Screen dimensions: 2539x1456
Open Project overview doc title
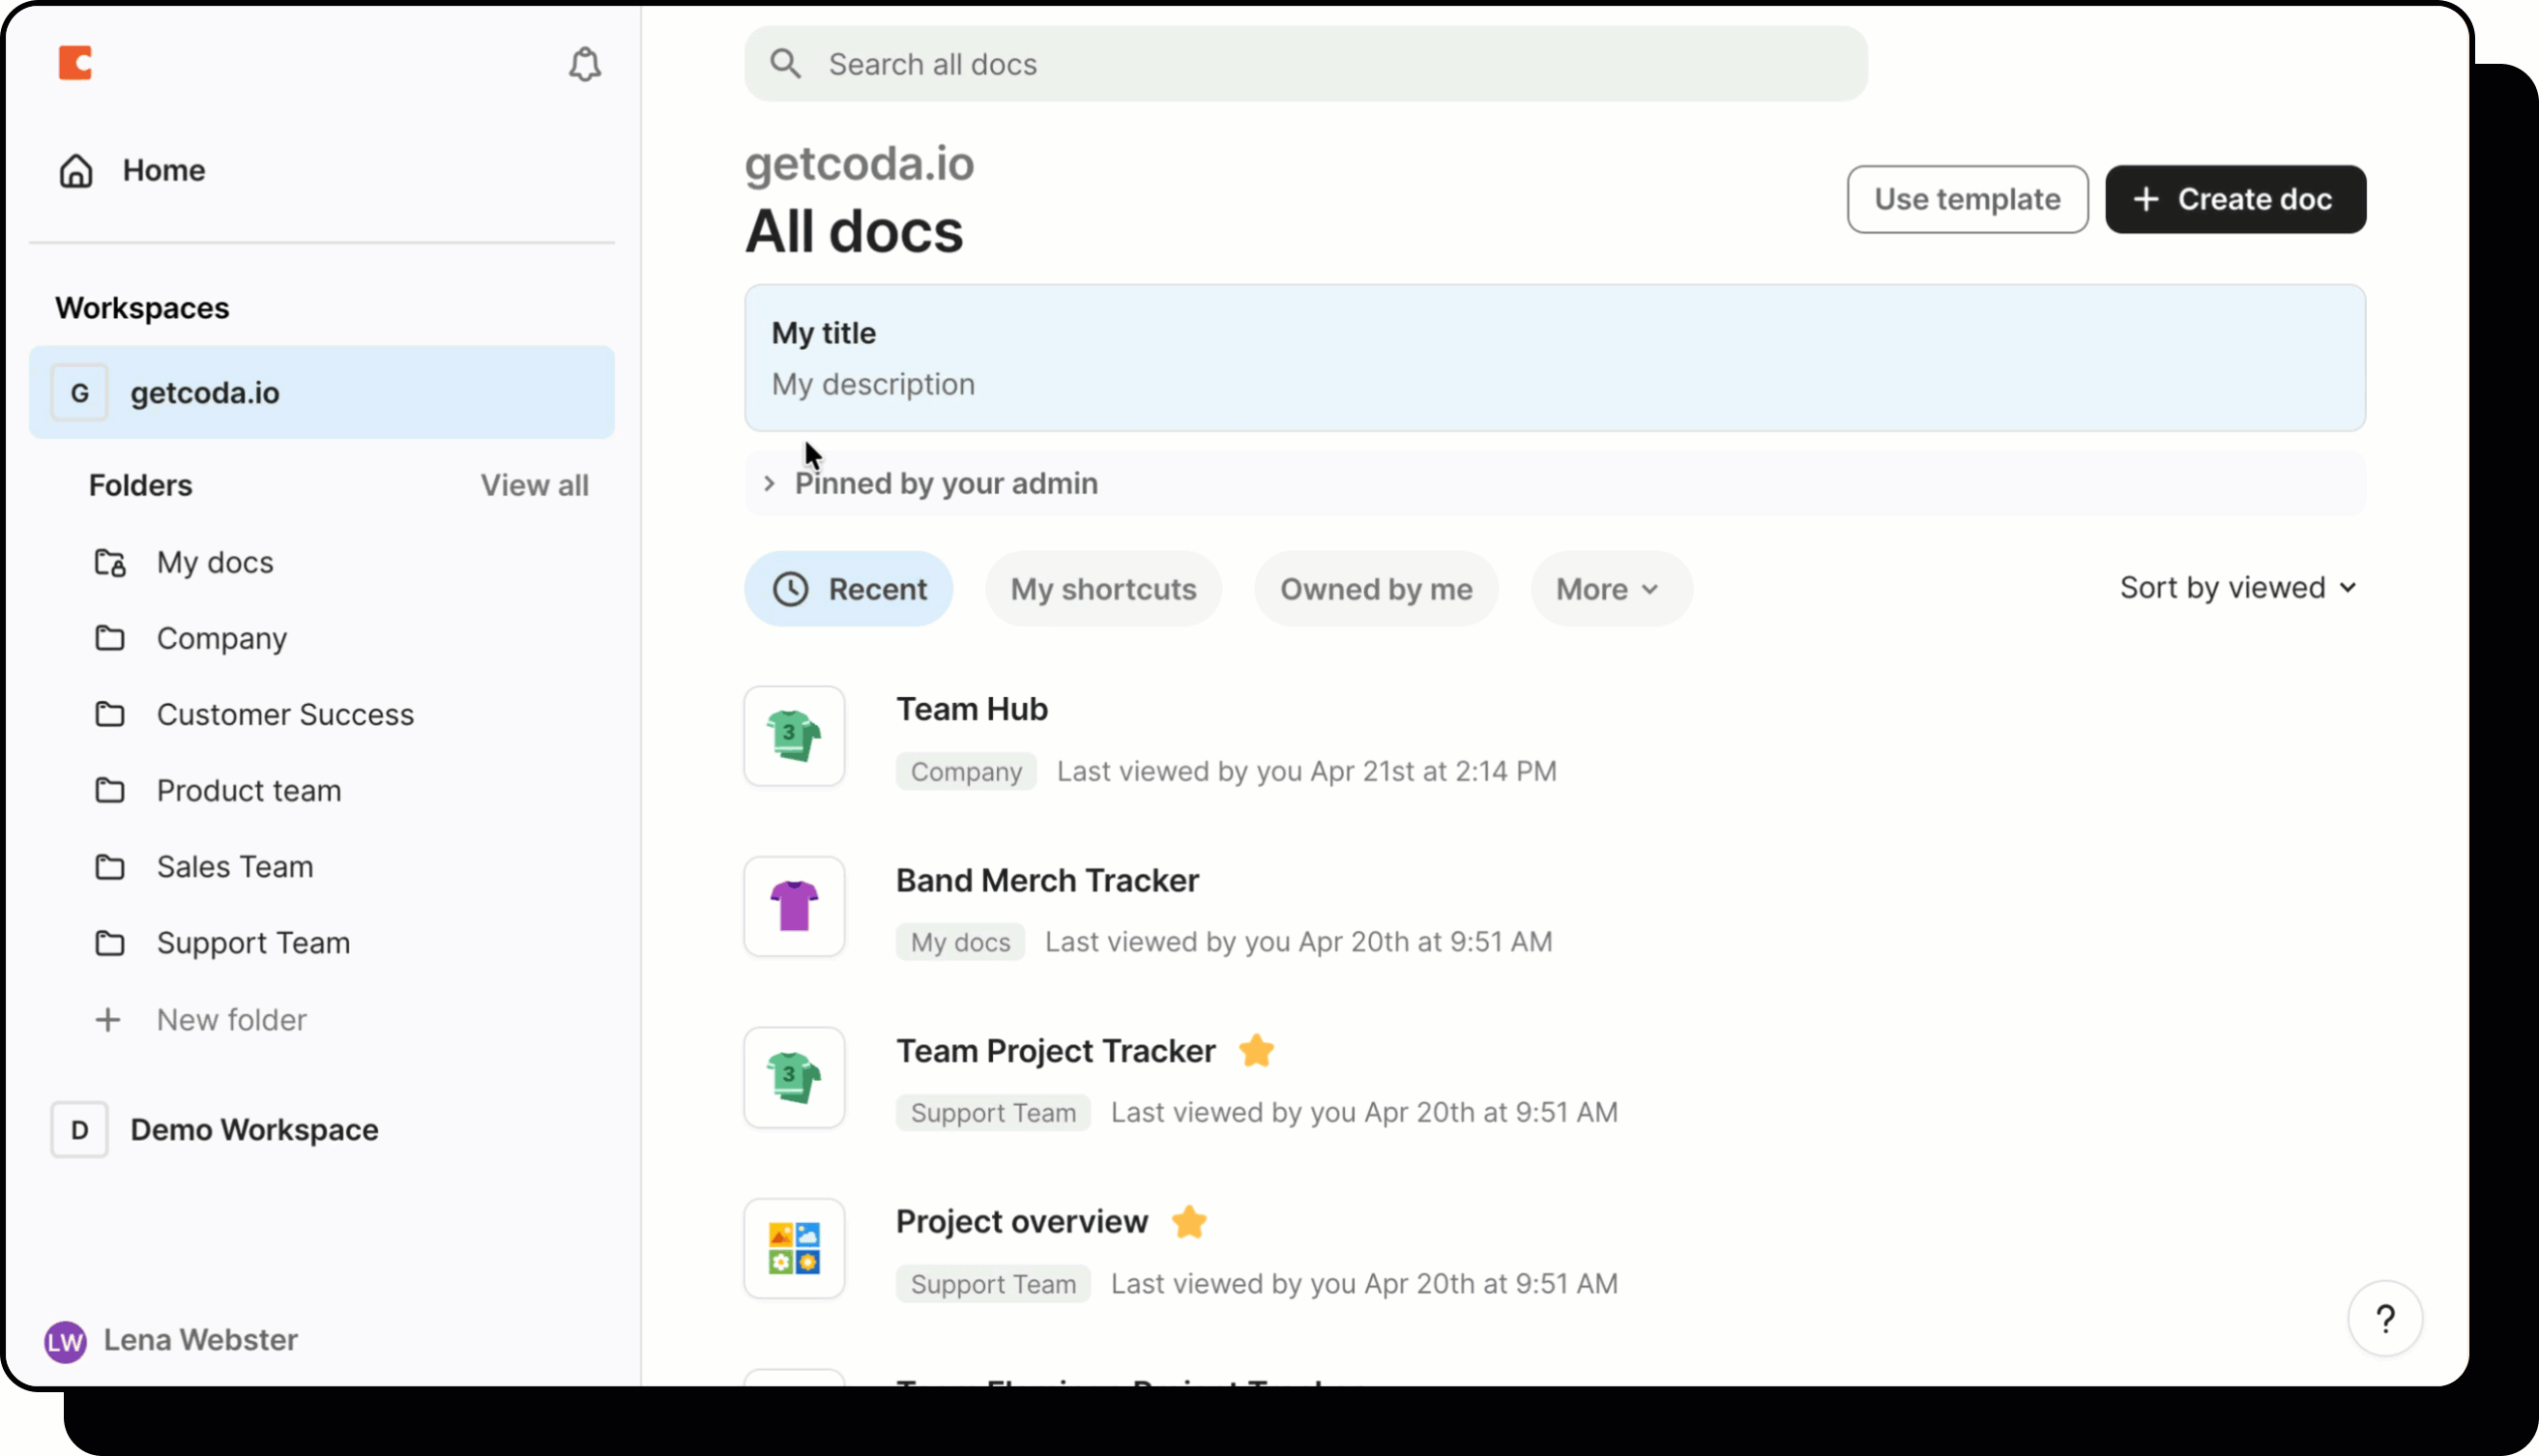point(1022,1222)
